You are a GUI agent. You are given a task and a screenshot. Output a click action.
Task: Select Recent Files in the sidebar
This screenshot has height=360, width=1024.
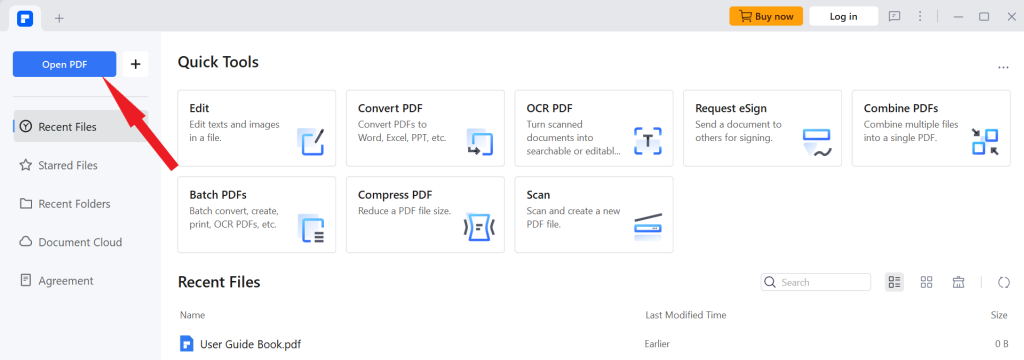(81, 126)
